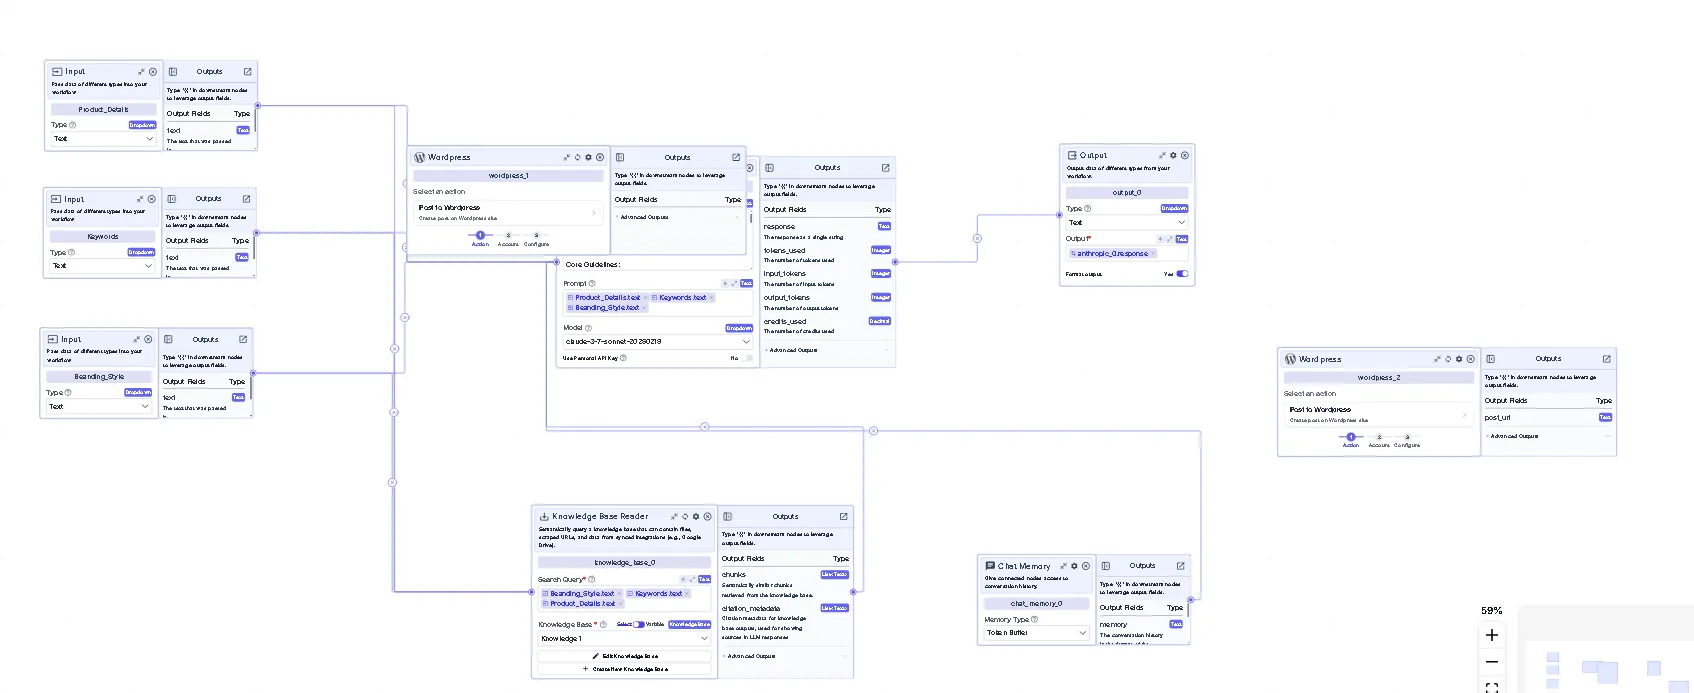
Task: Go to Configure step in wordpress_2
Action: tap(1407, 438)
